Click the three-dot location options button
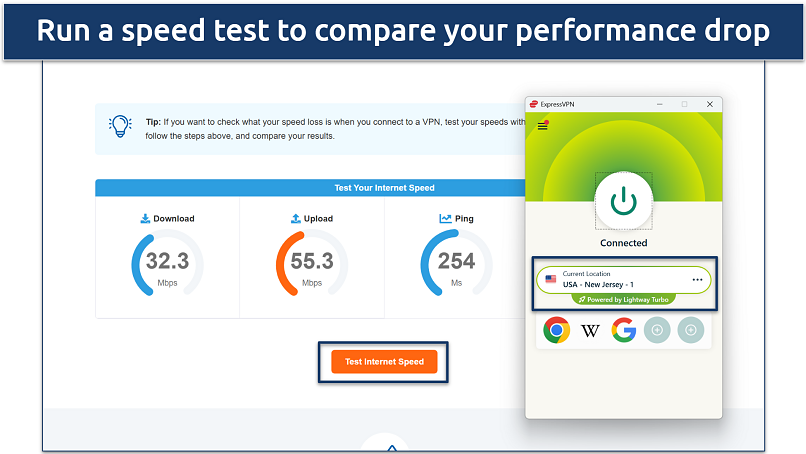Image resolution: width=806 pixels, height=454 pixels. [697, 279]
